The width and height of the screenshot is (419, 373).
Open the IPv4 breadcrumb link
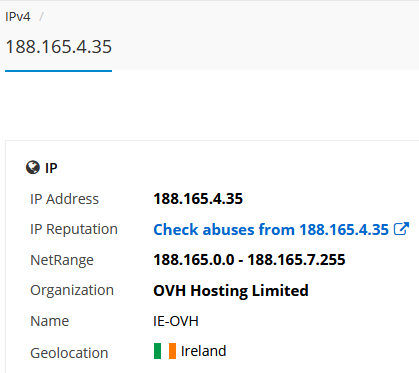tap(18, 17)
